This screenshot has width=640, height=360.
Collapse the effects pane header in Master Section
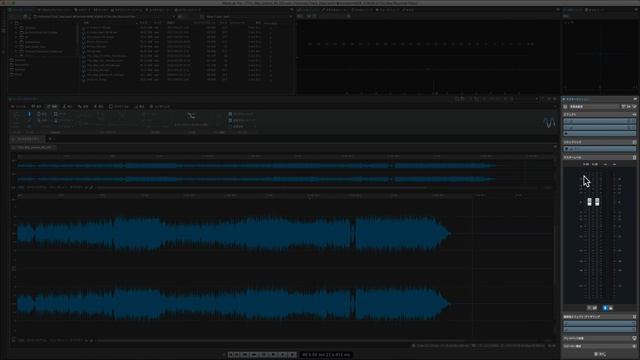(599, 115)
